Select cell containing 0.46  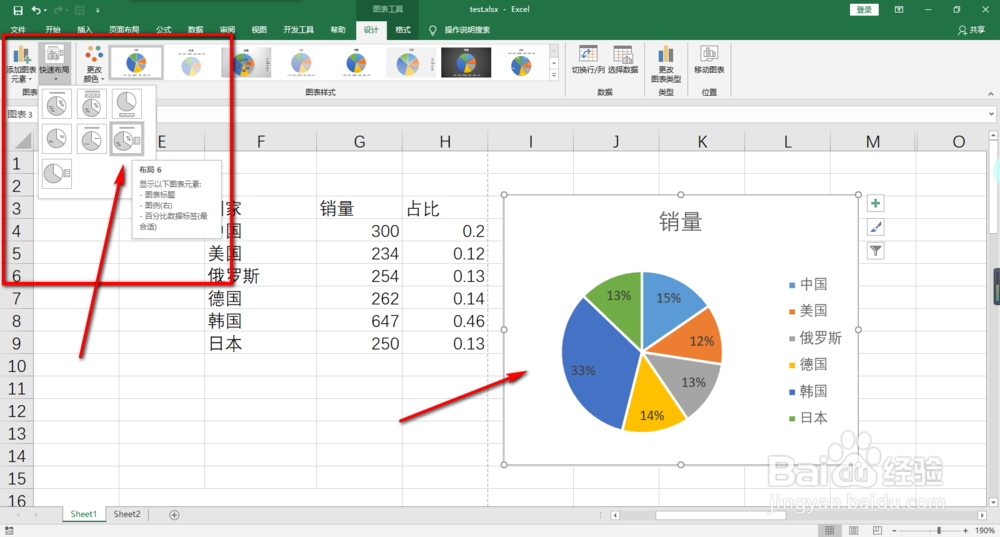445,321
